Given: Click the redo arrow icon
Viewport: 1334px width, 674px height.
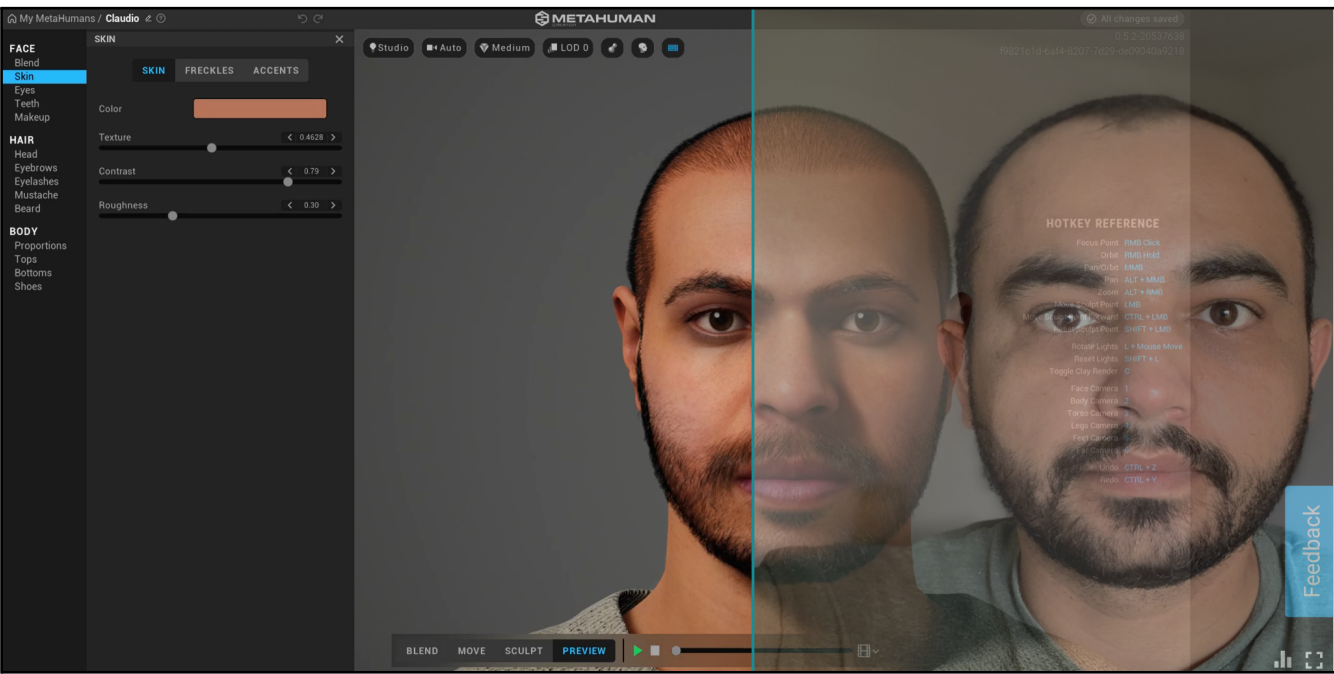Looking at the screenshot, I should (318, 19).
